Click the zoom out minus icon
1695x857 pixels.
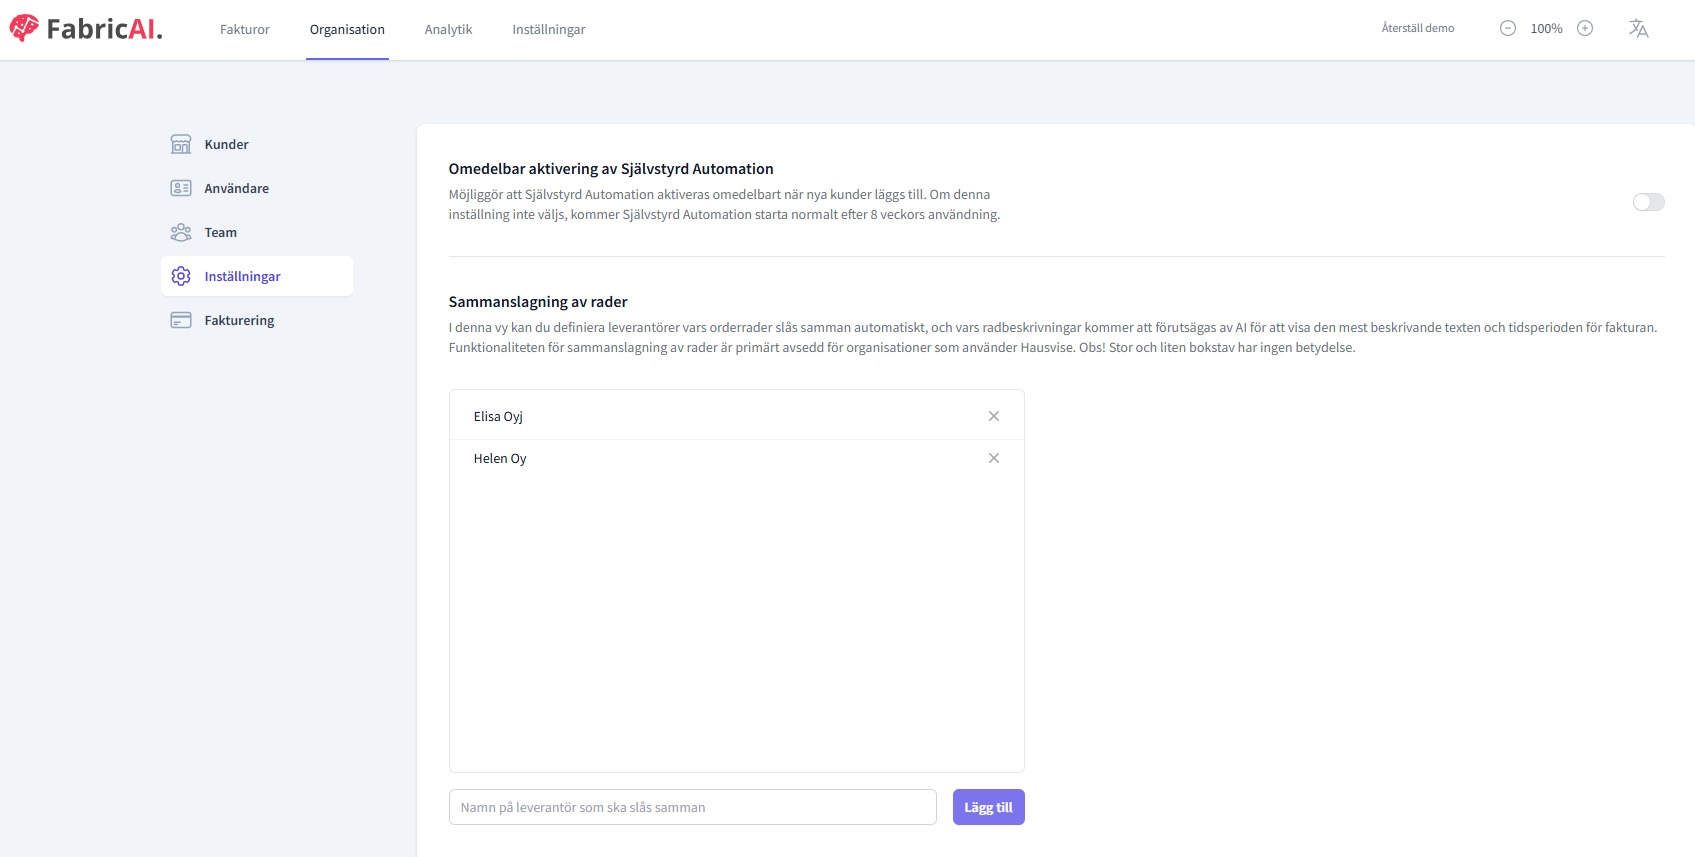click(x=1508, y=28)
